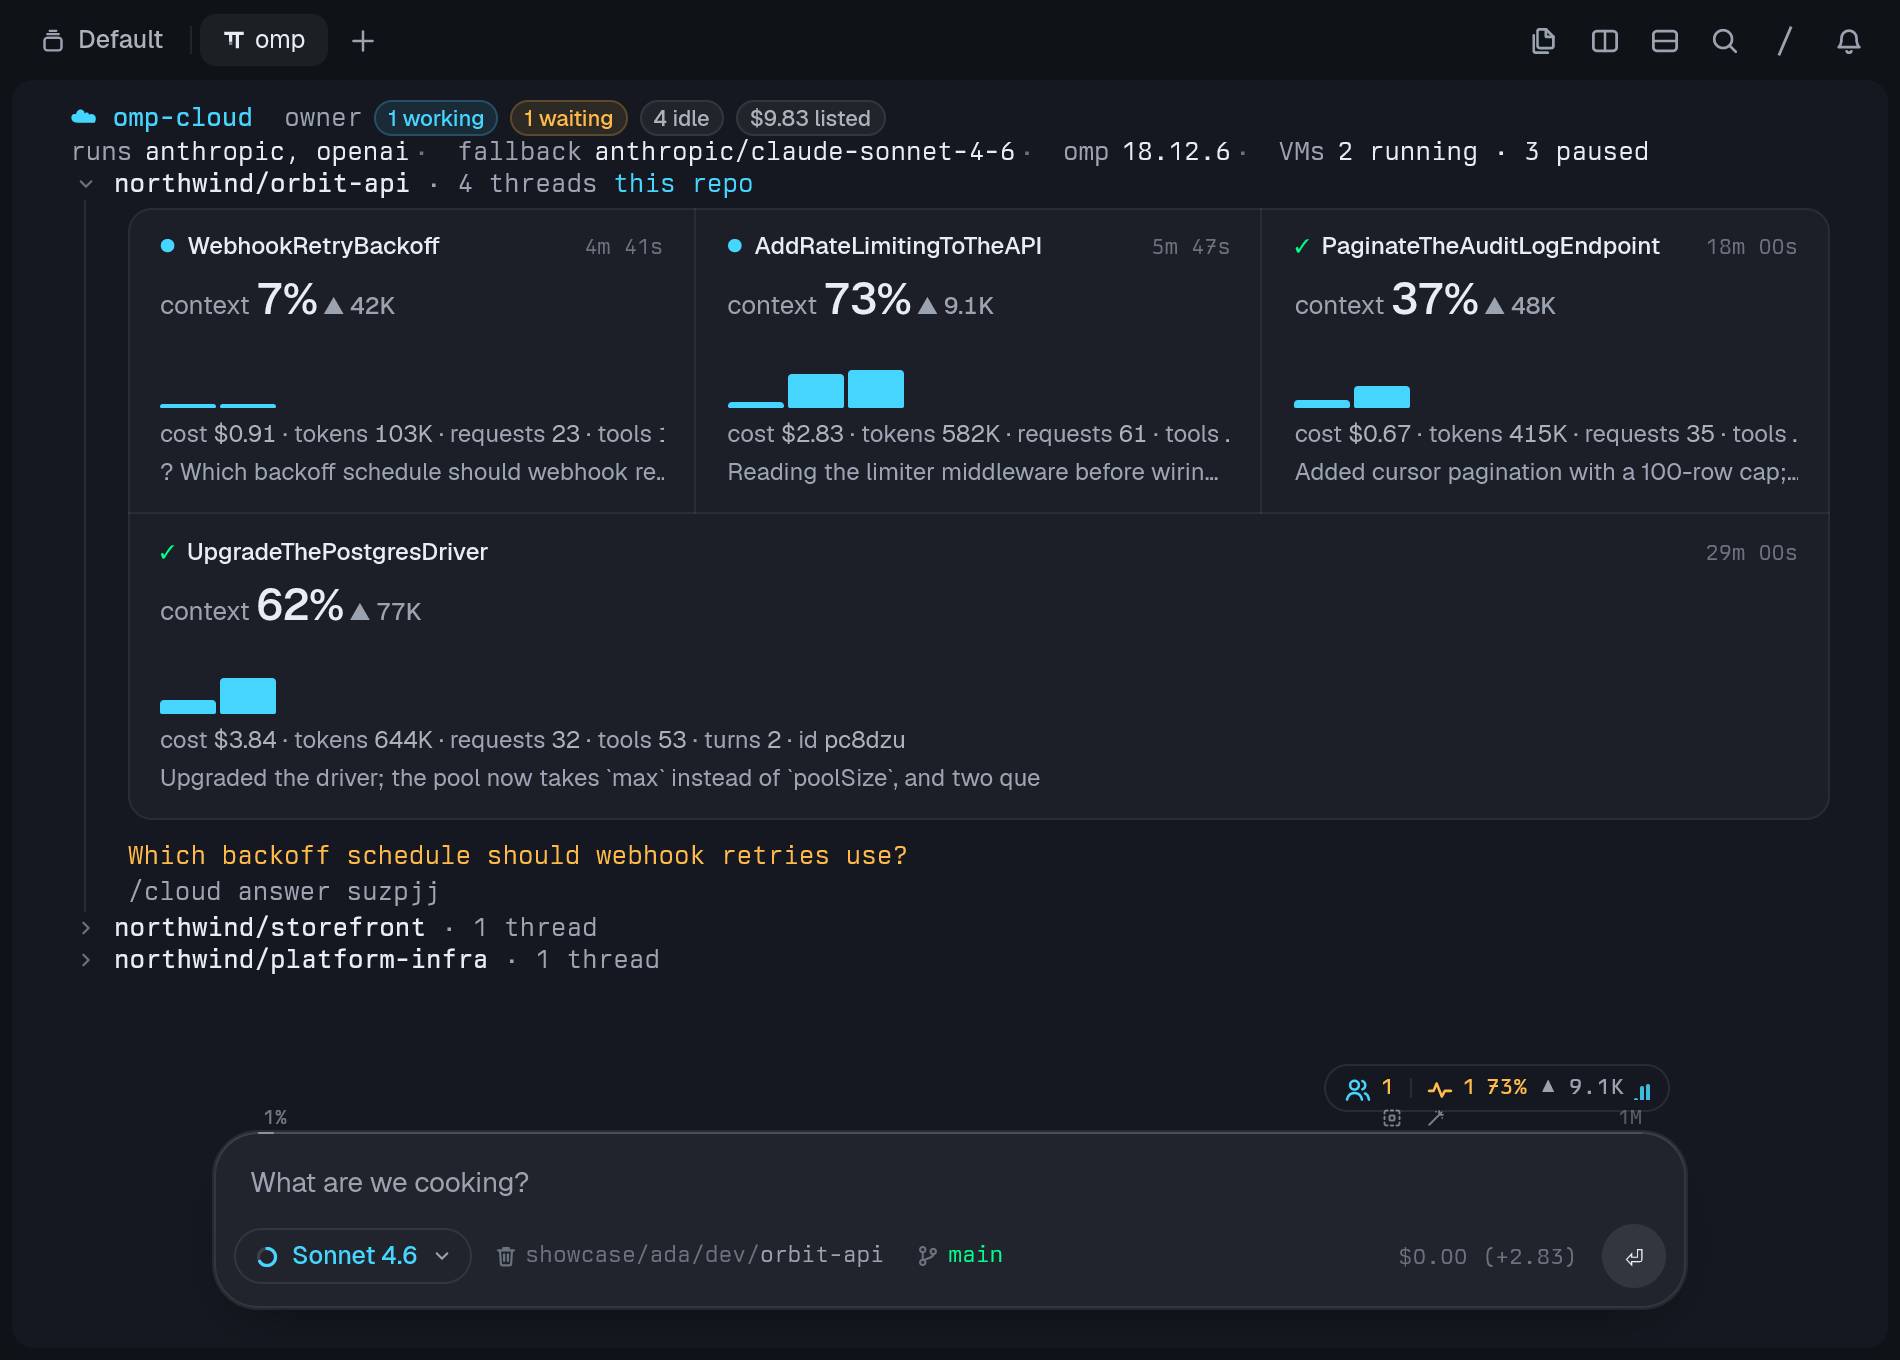Click the slash command icon in top bar

(1785, 41)
